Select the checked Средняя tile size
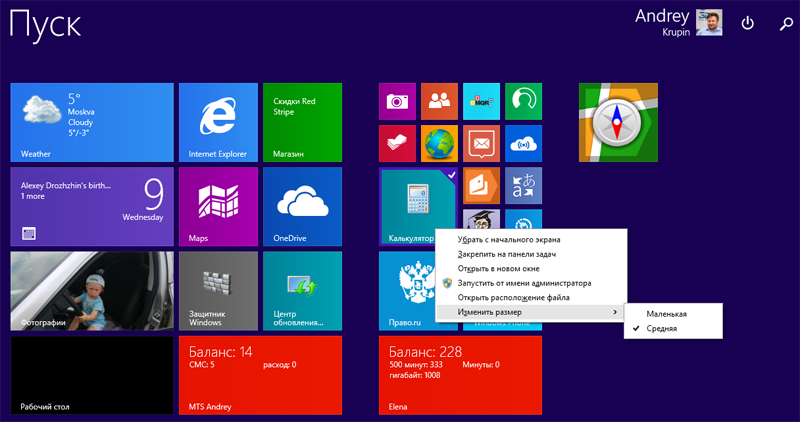The width and height of the screenshot is (800, 422). click(673, 329)
